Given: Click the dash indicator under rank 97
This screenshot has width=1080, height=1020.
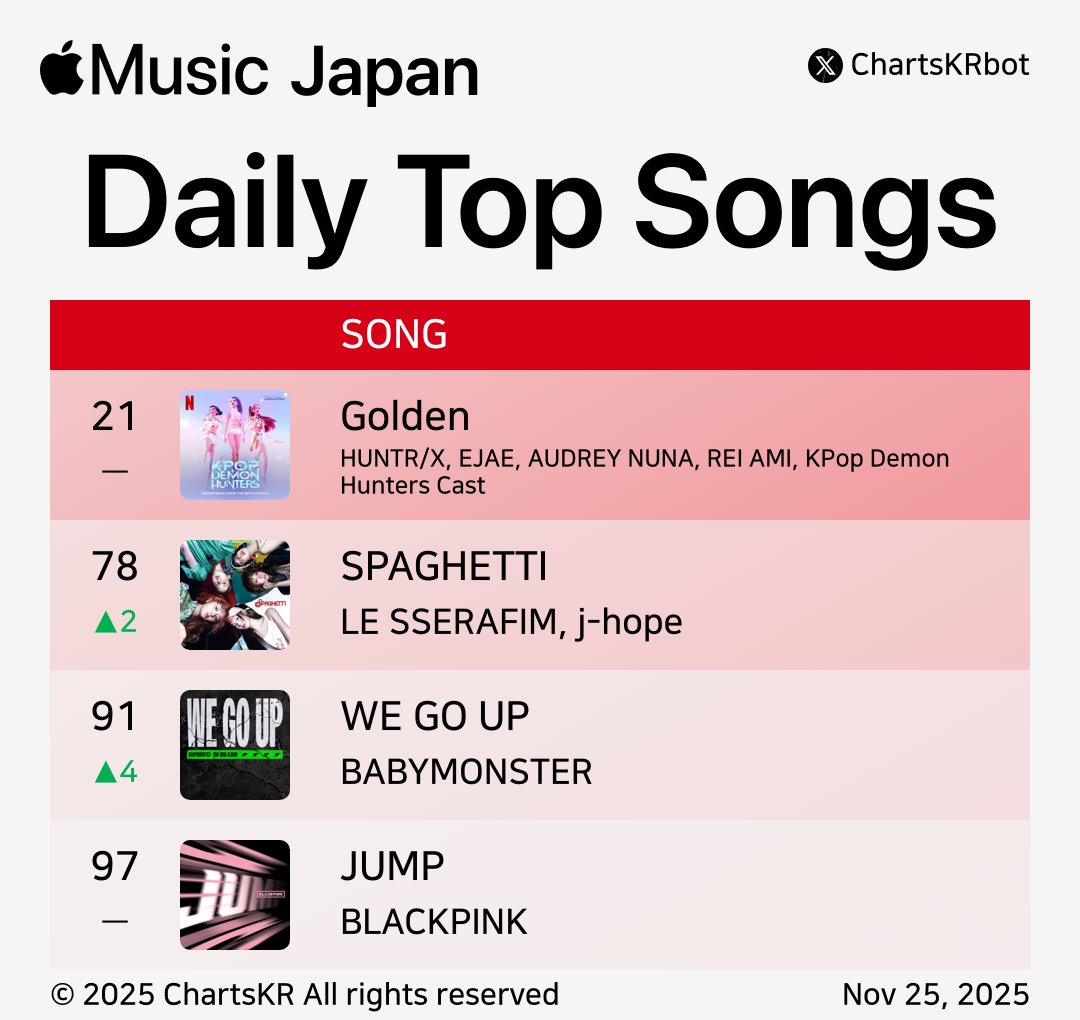Looking at the screenshot, I should point(115,920).
